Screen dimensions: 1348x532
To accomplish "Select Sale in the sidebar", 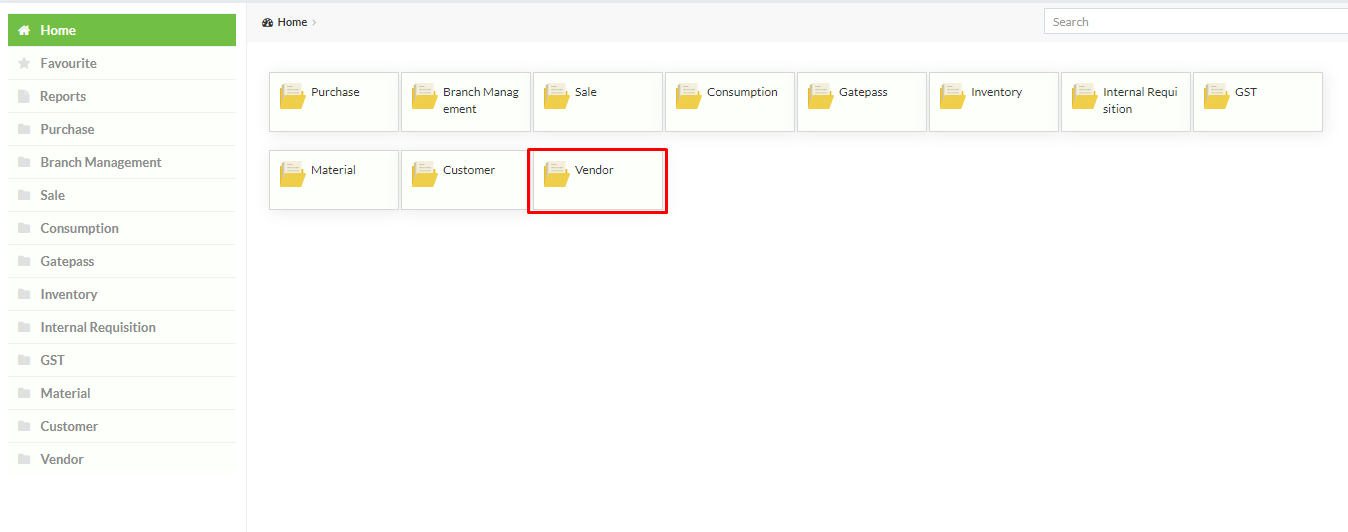I will [122, 195].
